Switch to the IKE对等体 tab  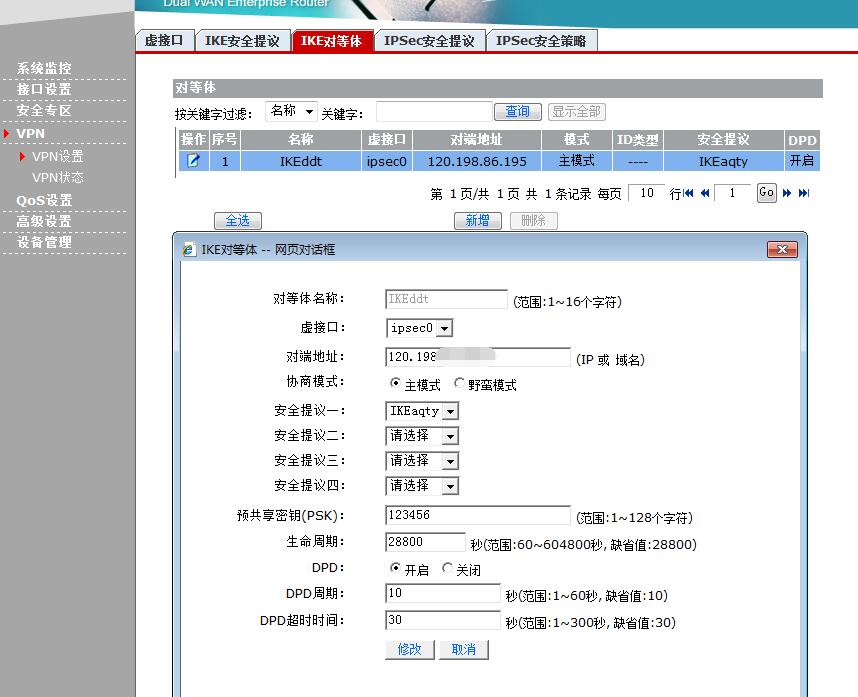point(332,40)
